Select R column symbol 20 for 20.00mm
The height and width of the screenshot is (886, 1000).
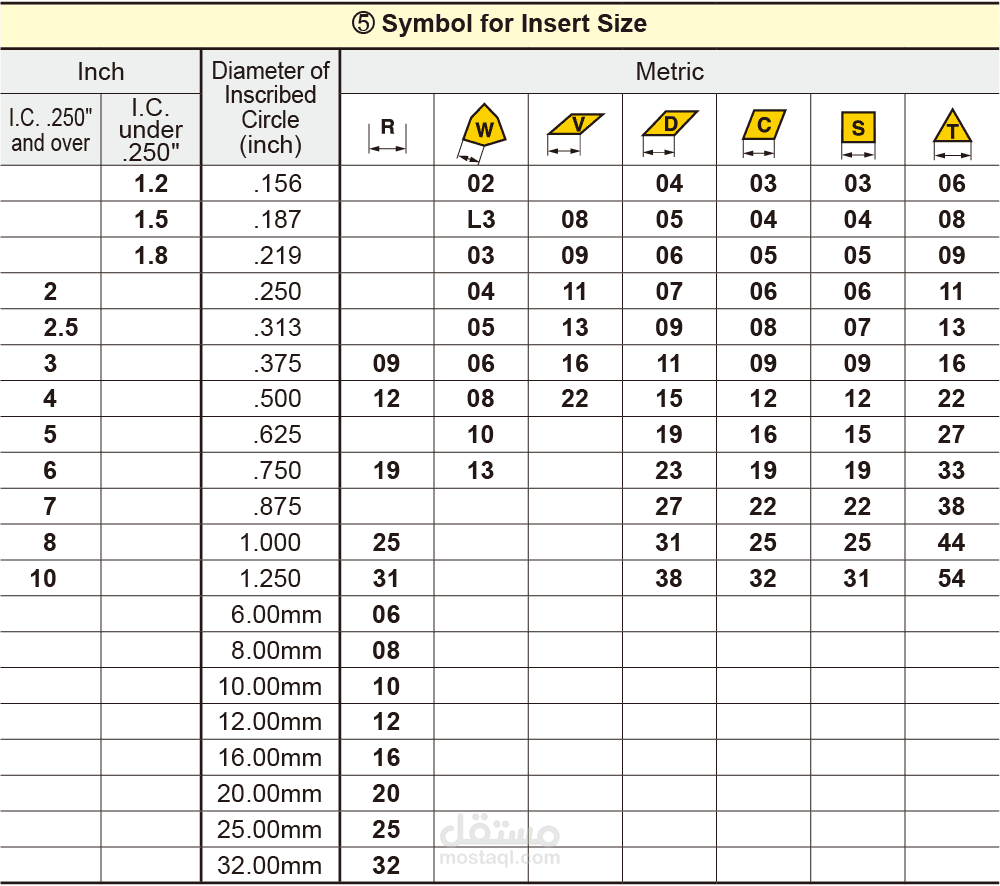click(x=386, y=794)
